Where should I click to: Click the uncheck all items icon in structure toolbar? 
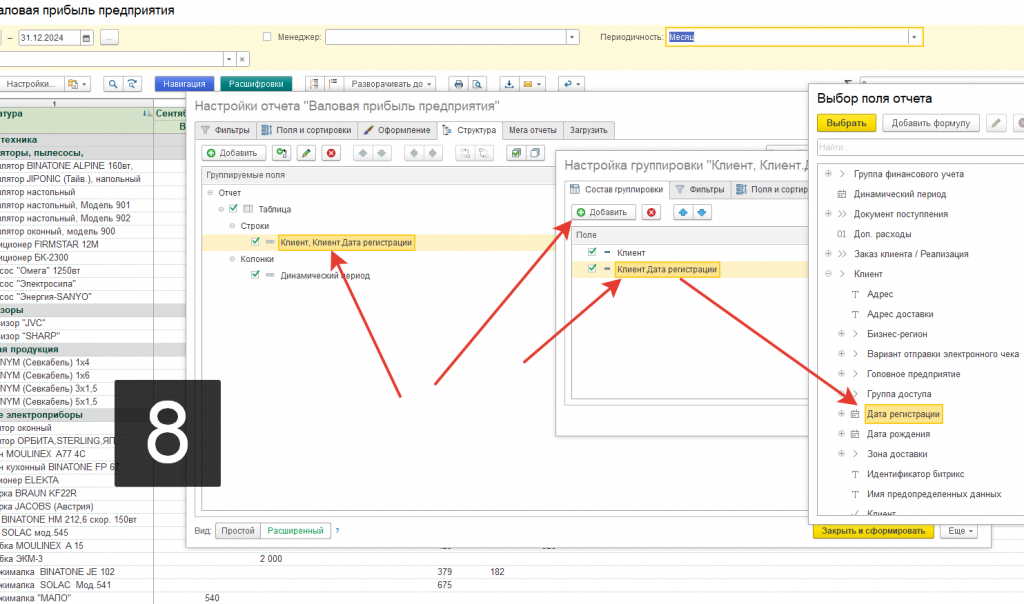pos(535,153)
